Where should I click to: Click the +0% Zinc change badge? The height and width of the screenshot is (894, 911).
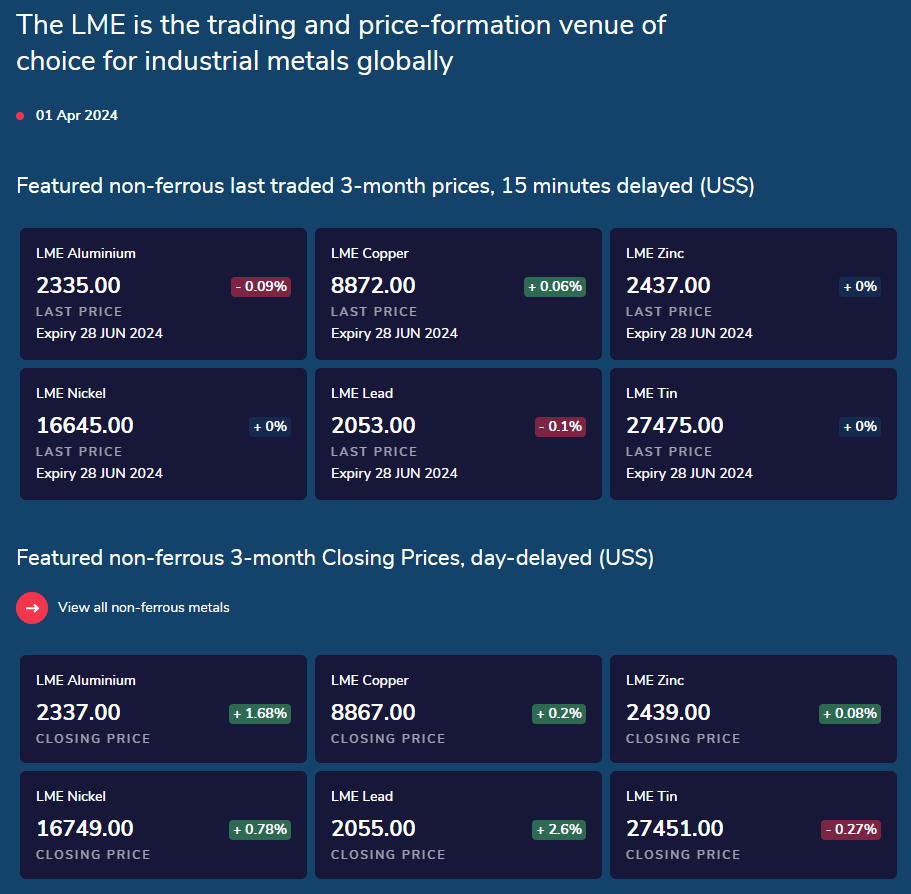click(860, 286)
